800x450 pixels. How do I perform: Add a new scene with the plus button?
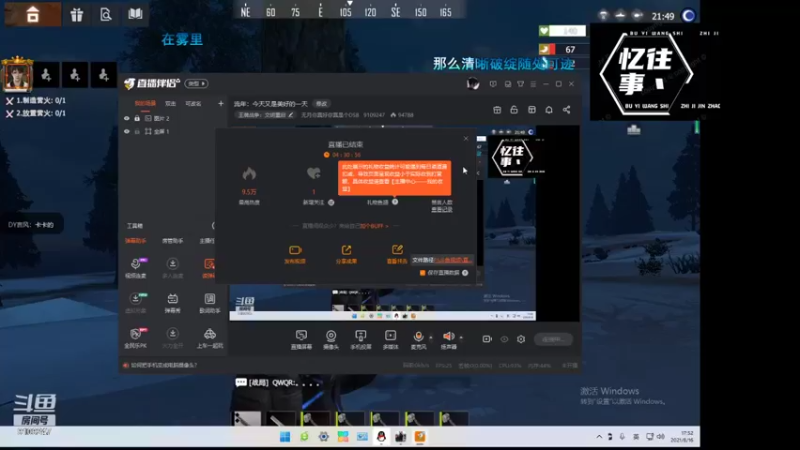pyautogui.click(x=220, y=104)
